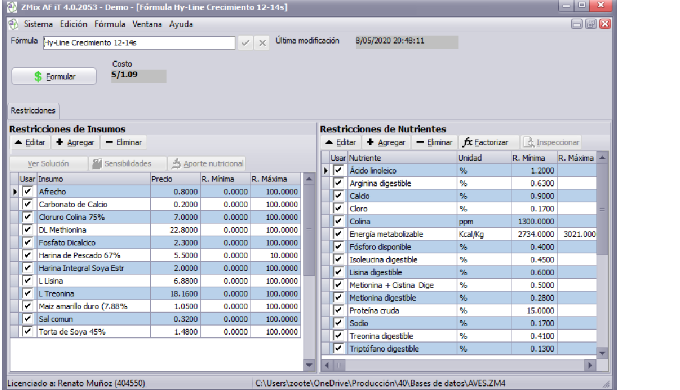This screenshot has width=680, height=390.
Task: Click Nutrientes table scroll down arrow
Action: coord(602,353)
